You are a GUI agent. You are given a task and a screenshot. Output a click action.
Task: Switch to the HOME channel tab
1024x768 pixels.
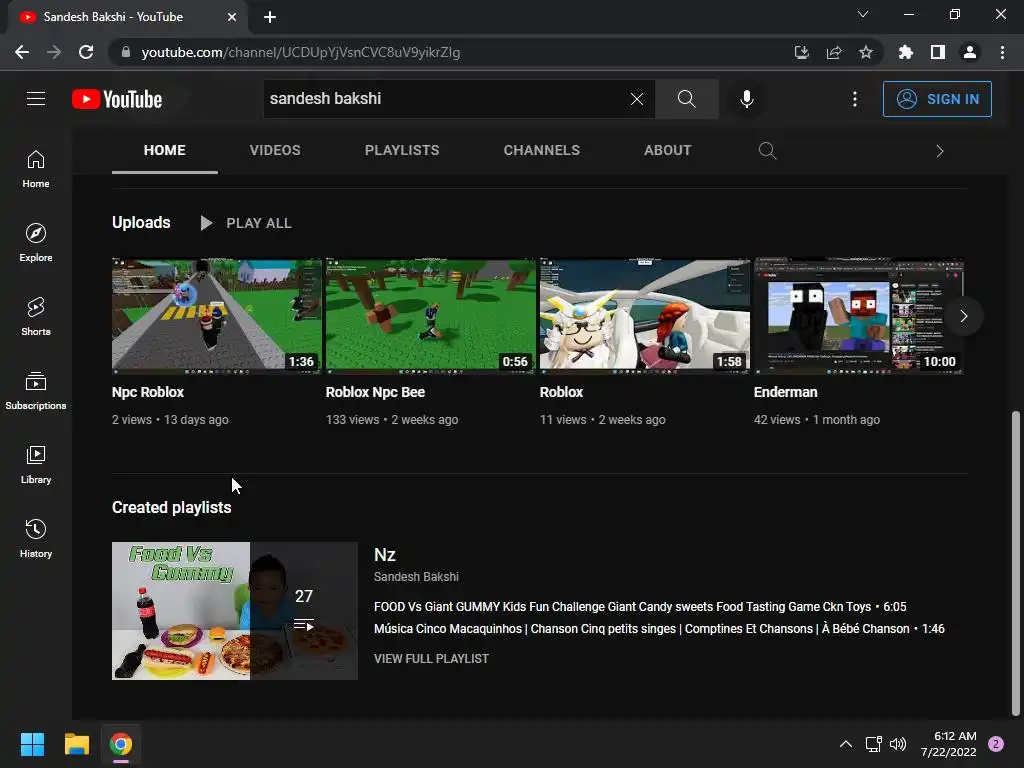[x=165, y=150]
